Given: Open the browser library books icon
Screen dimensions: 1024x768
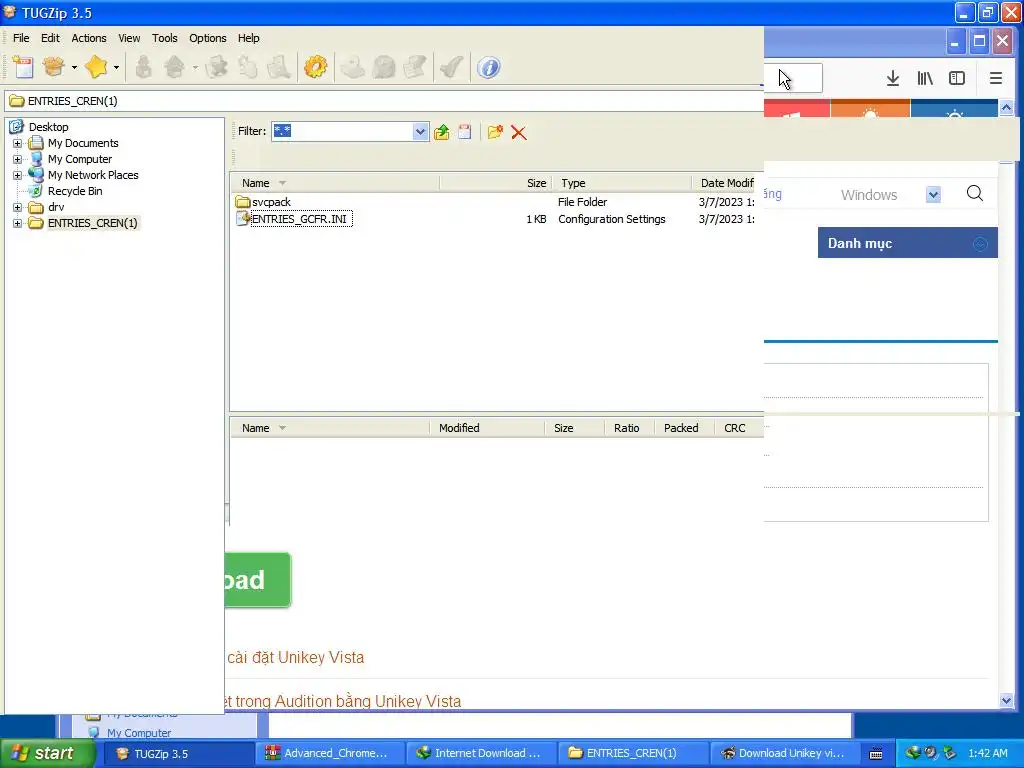Looking at the screenshot, I should [x=925, y=78].
